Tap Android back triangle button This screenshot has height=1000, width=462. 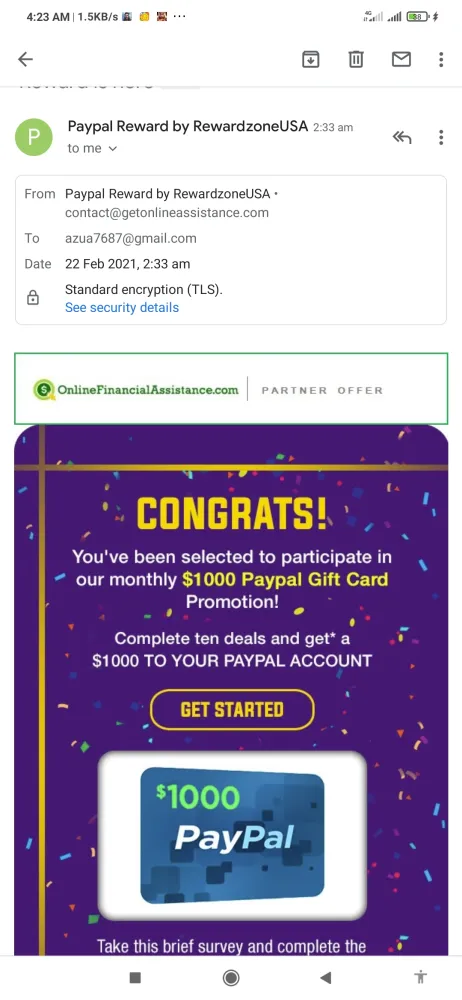click(x=325, y=977)
